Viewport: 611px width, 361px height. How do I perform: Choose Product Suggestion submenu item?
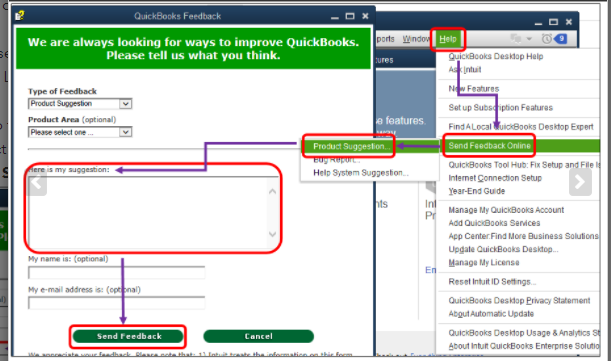click(351, 147)
